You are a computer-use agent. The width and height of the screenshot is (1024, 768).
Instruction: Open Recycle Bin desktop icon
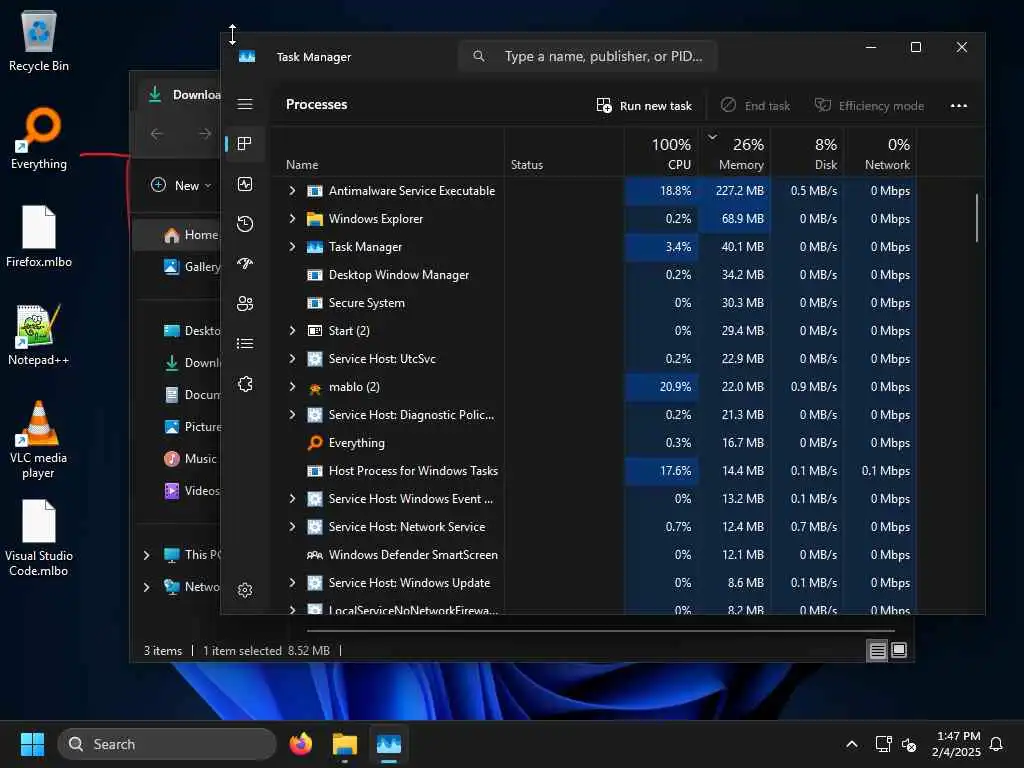[x=39, y=41]
